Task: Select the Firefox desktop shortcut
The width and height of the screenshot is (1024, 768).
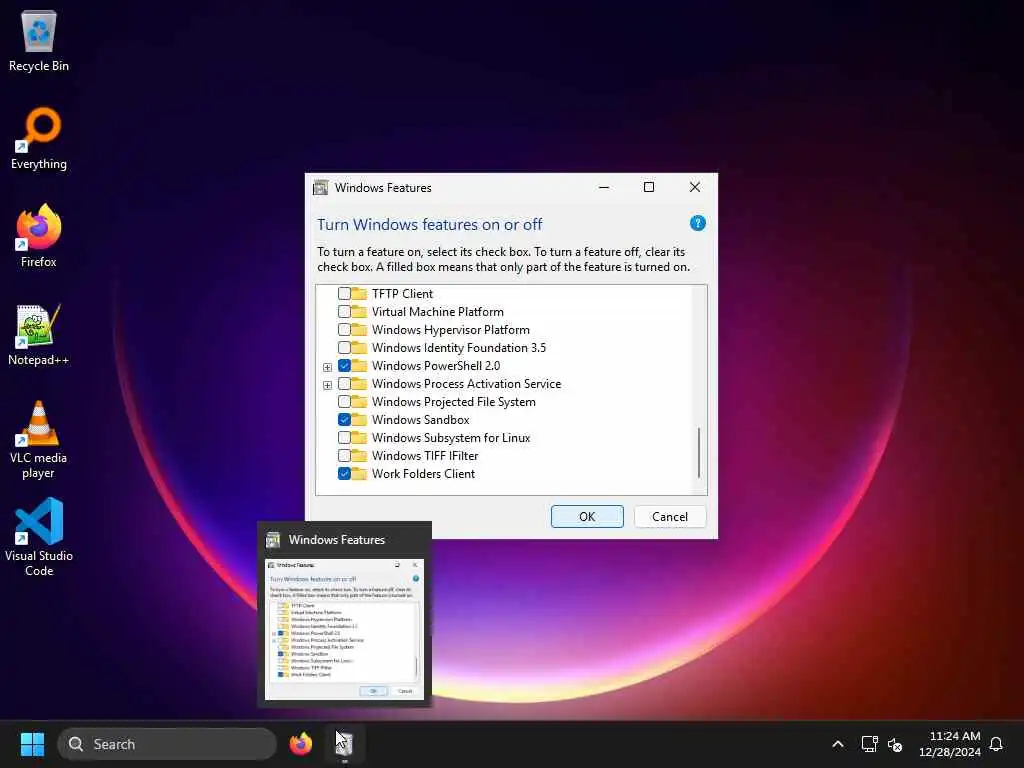Action: point(39,236)
